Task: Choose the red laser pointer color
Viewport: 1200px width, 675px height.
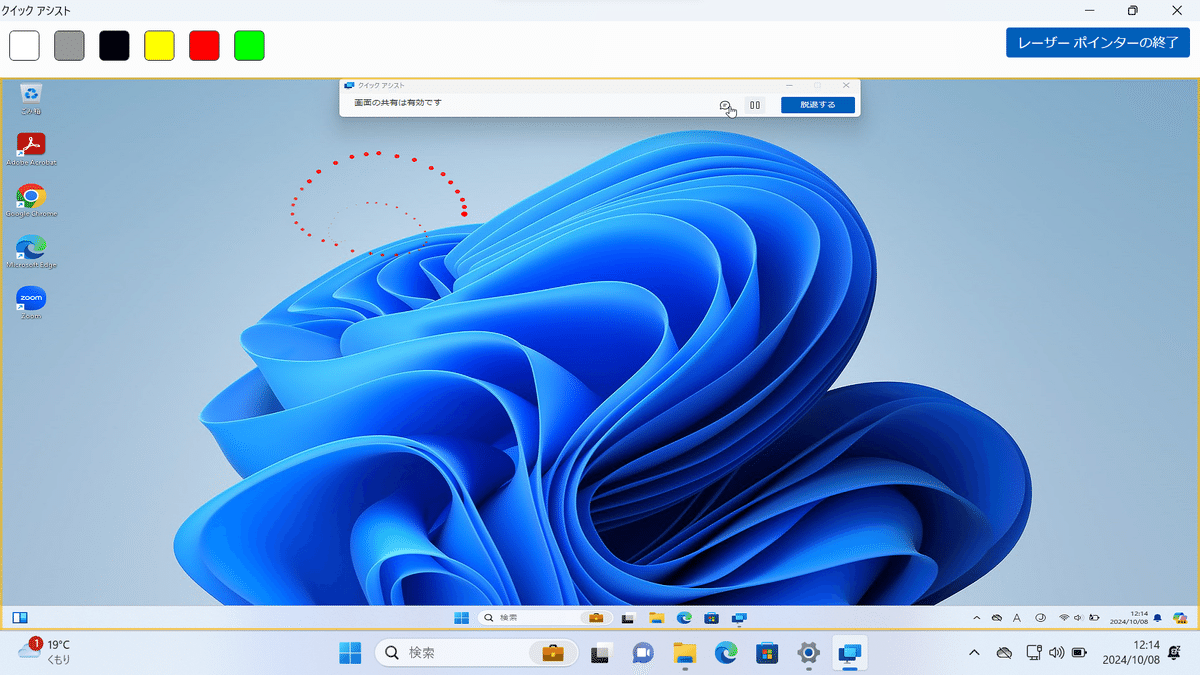Action: tap(204, 45)
